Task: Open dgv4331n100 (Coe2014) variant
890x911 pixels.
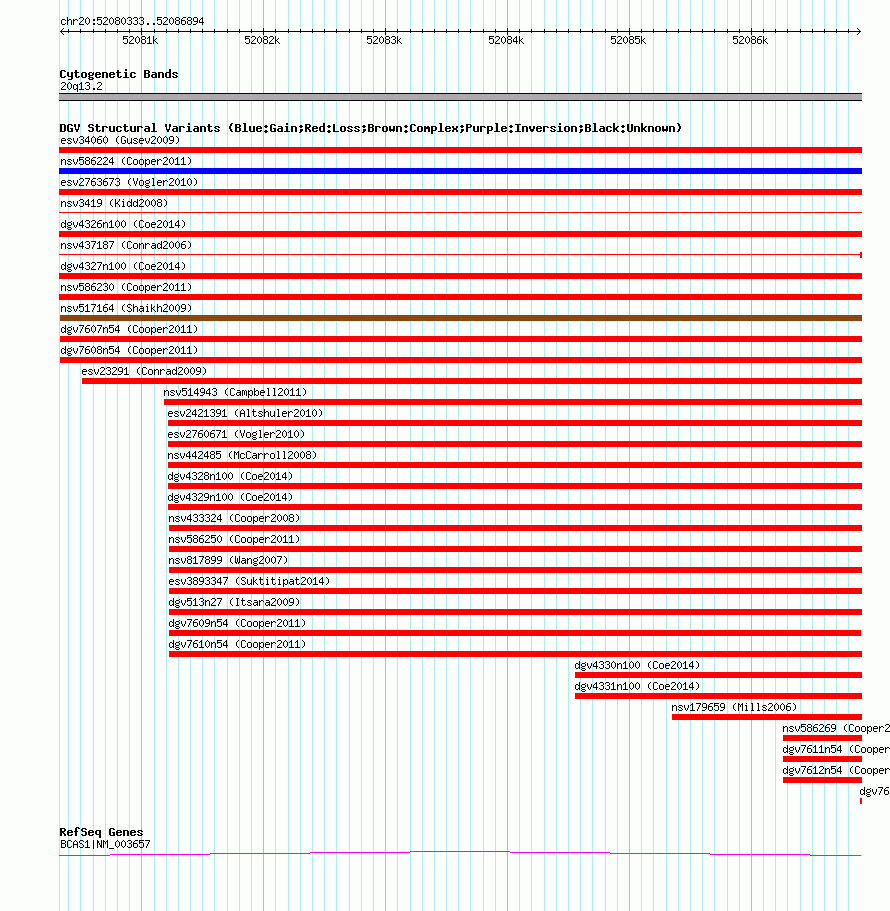Action: pos(637,686)
